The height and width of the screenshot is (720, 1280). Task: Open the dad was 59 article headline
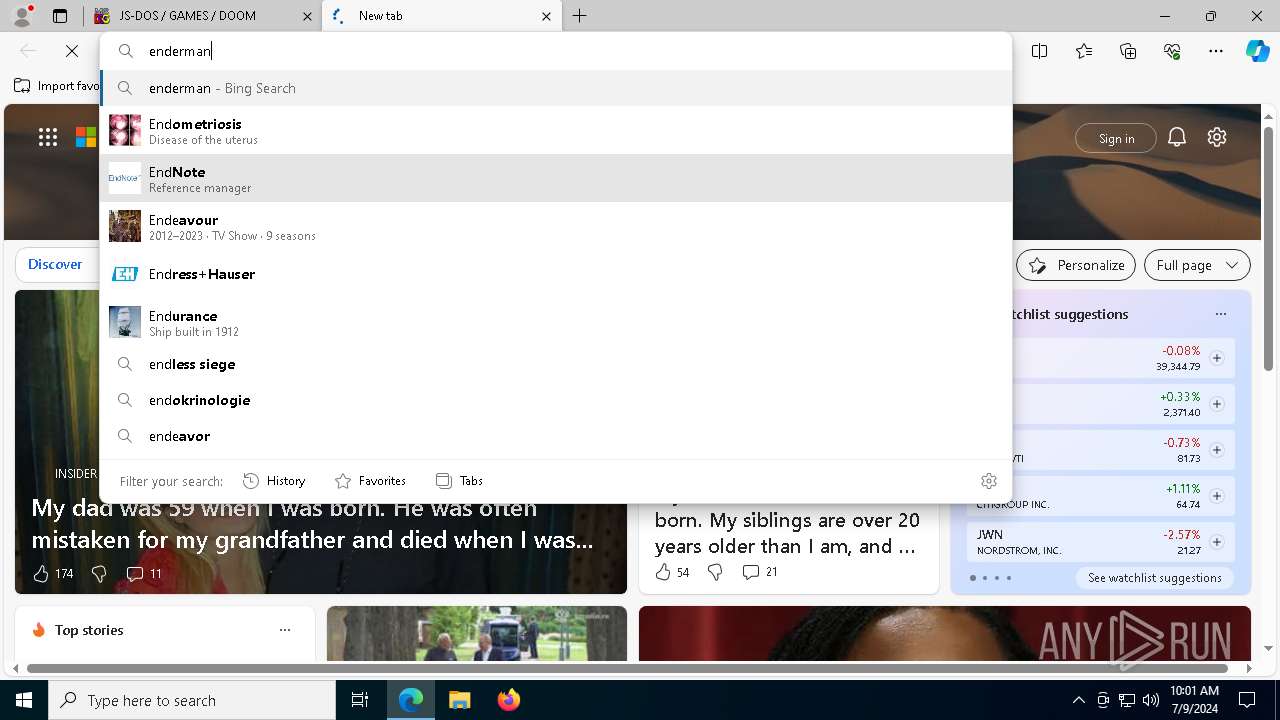[313, 524]
